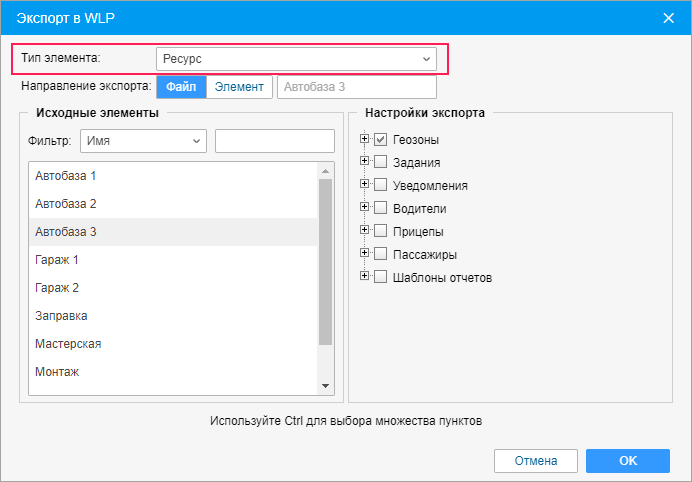Image resolution: width=692 pixels, height=482 pixels.
Task: Expand the Геозоны tree node
Action: click(x=365, y=139)
